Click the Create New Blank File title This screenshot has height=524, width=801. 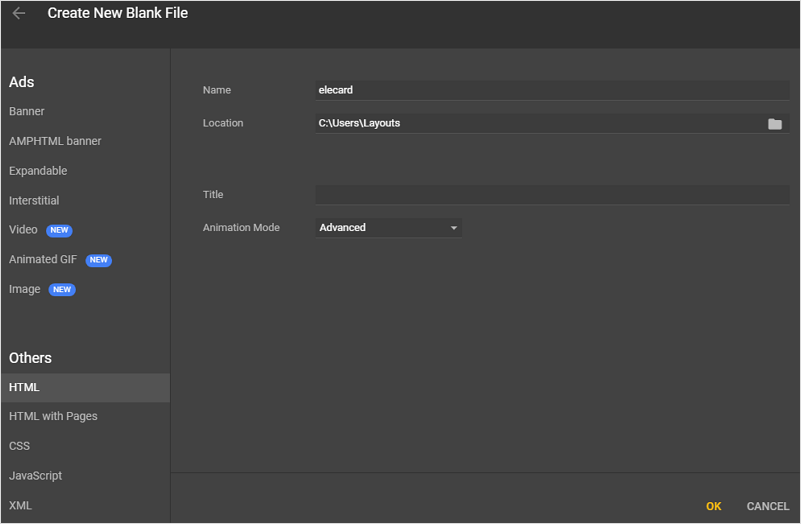pos(117,13)
